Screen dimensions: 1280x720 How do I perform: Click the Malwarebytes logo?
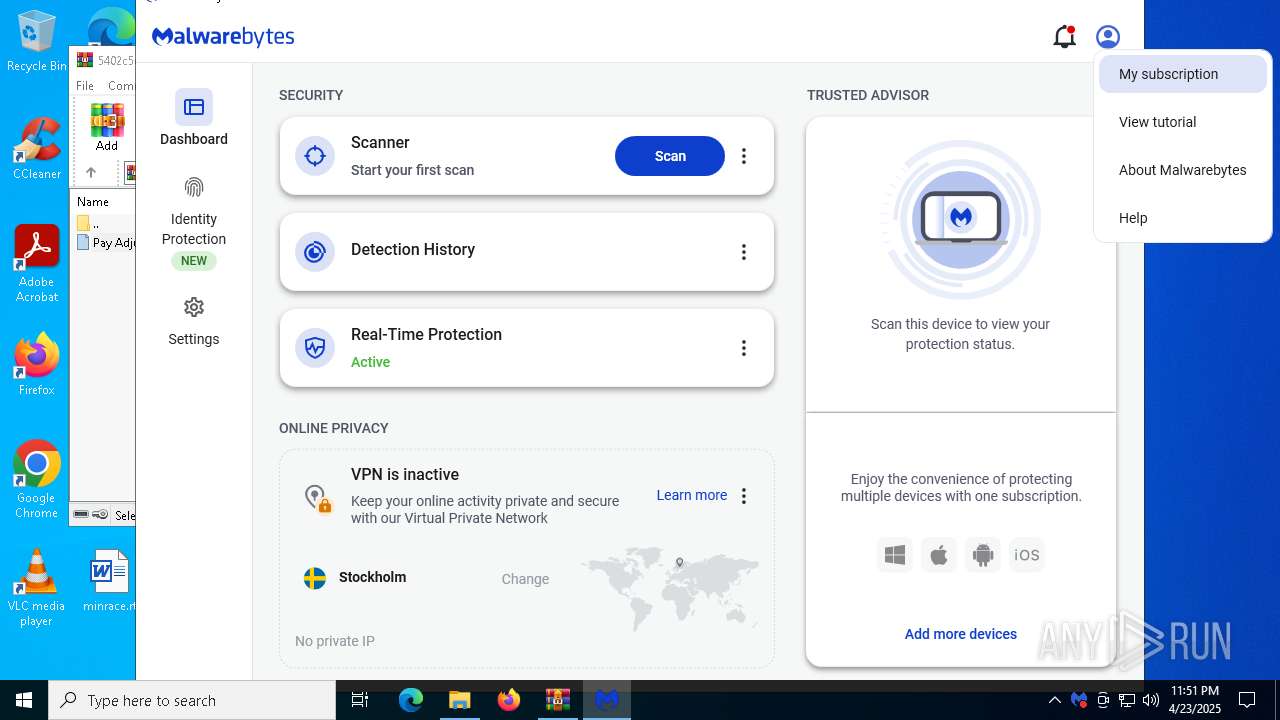point(223,37)
